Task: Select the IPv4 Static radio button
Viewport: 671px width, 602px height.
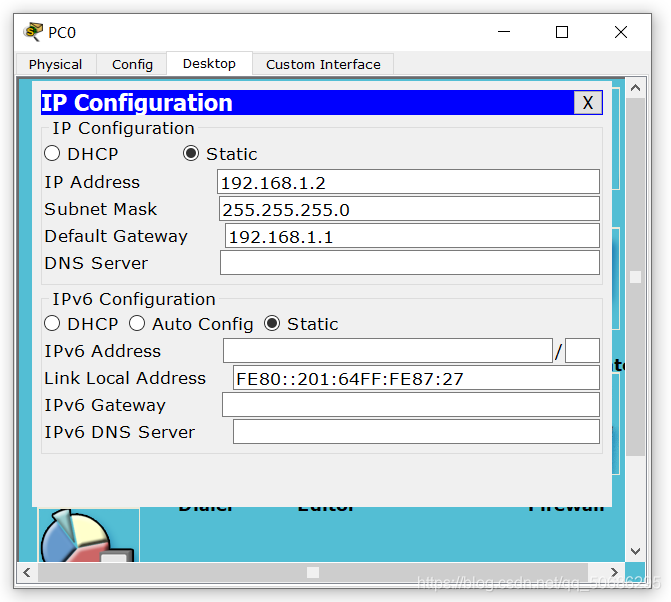Action: tap(191, 154)
